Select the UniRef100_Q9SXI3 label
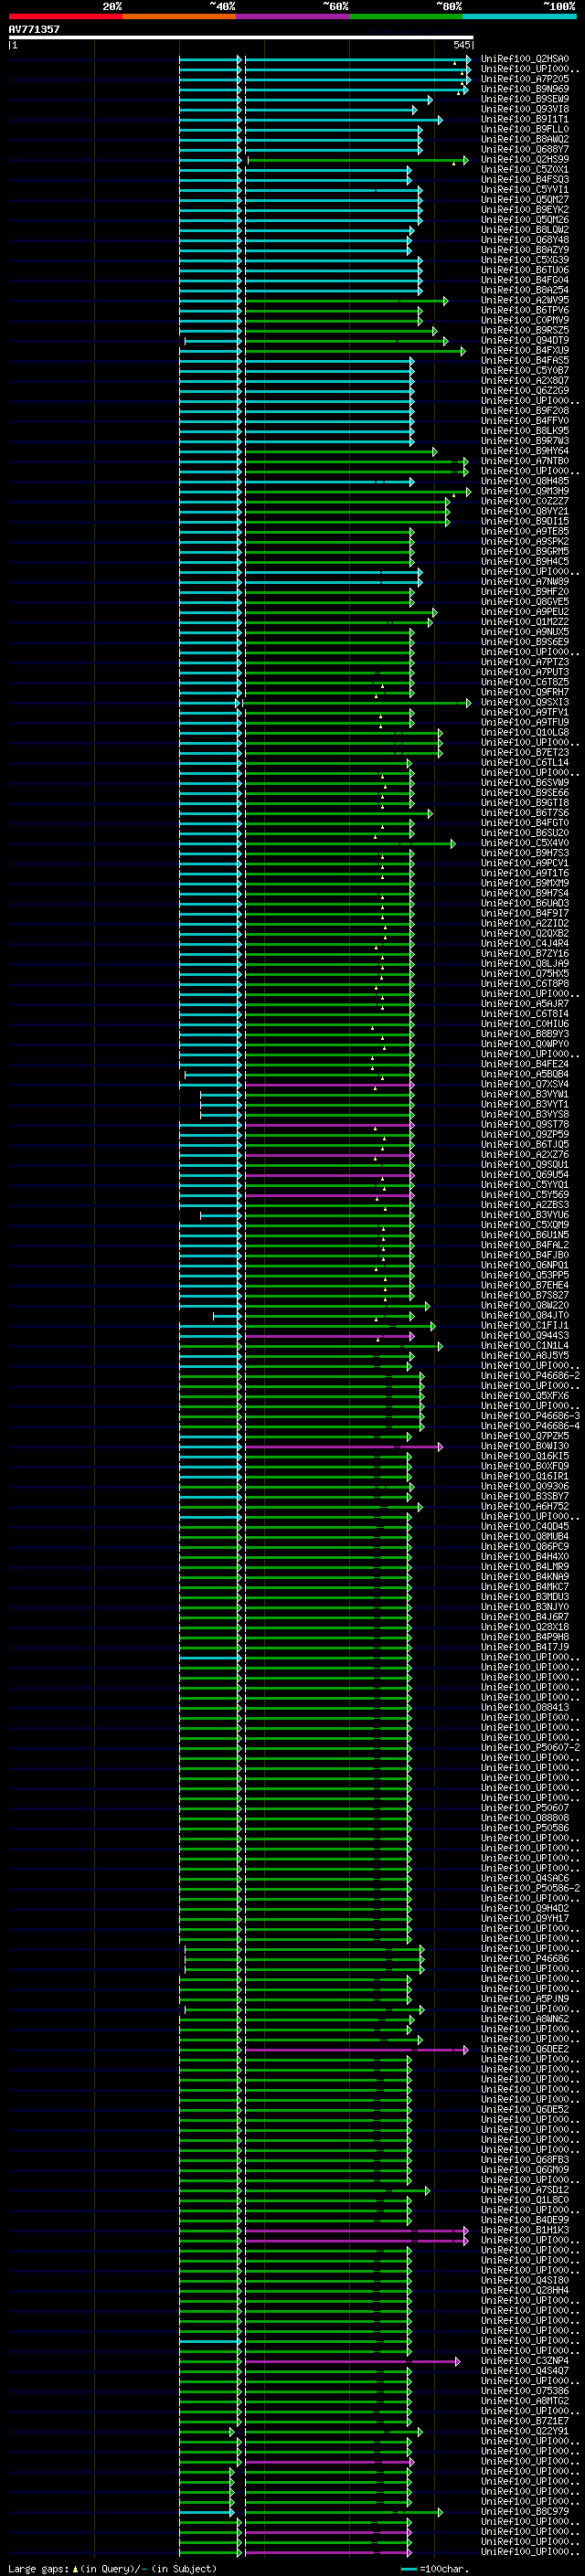This screenshot has width=585, height=2576. (x=525, y=702)
